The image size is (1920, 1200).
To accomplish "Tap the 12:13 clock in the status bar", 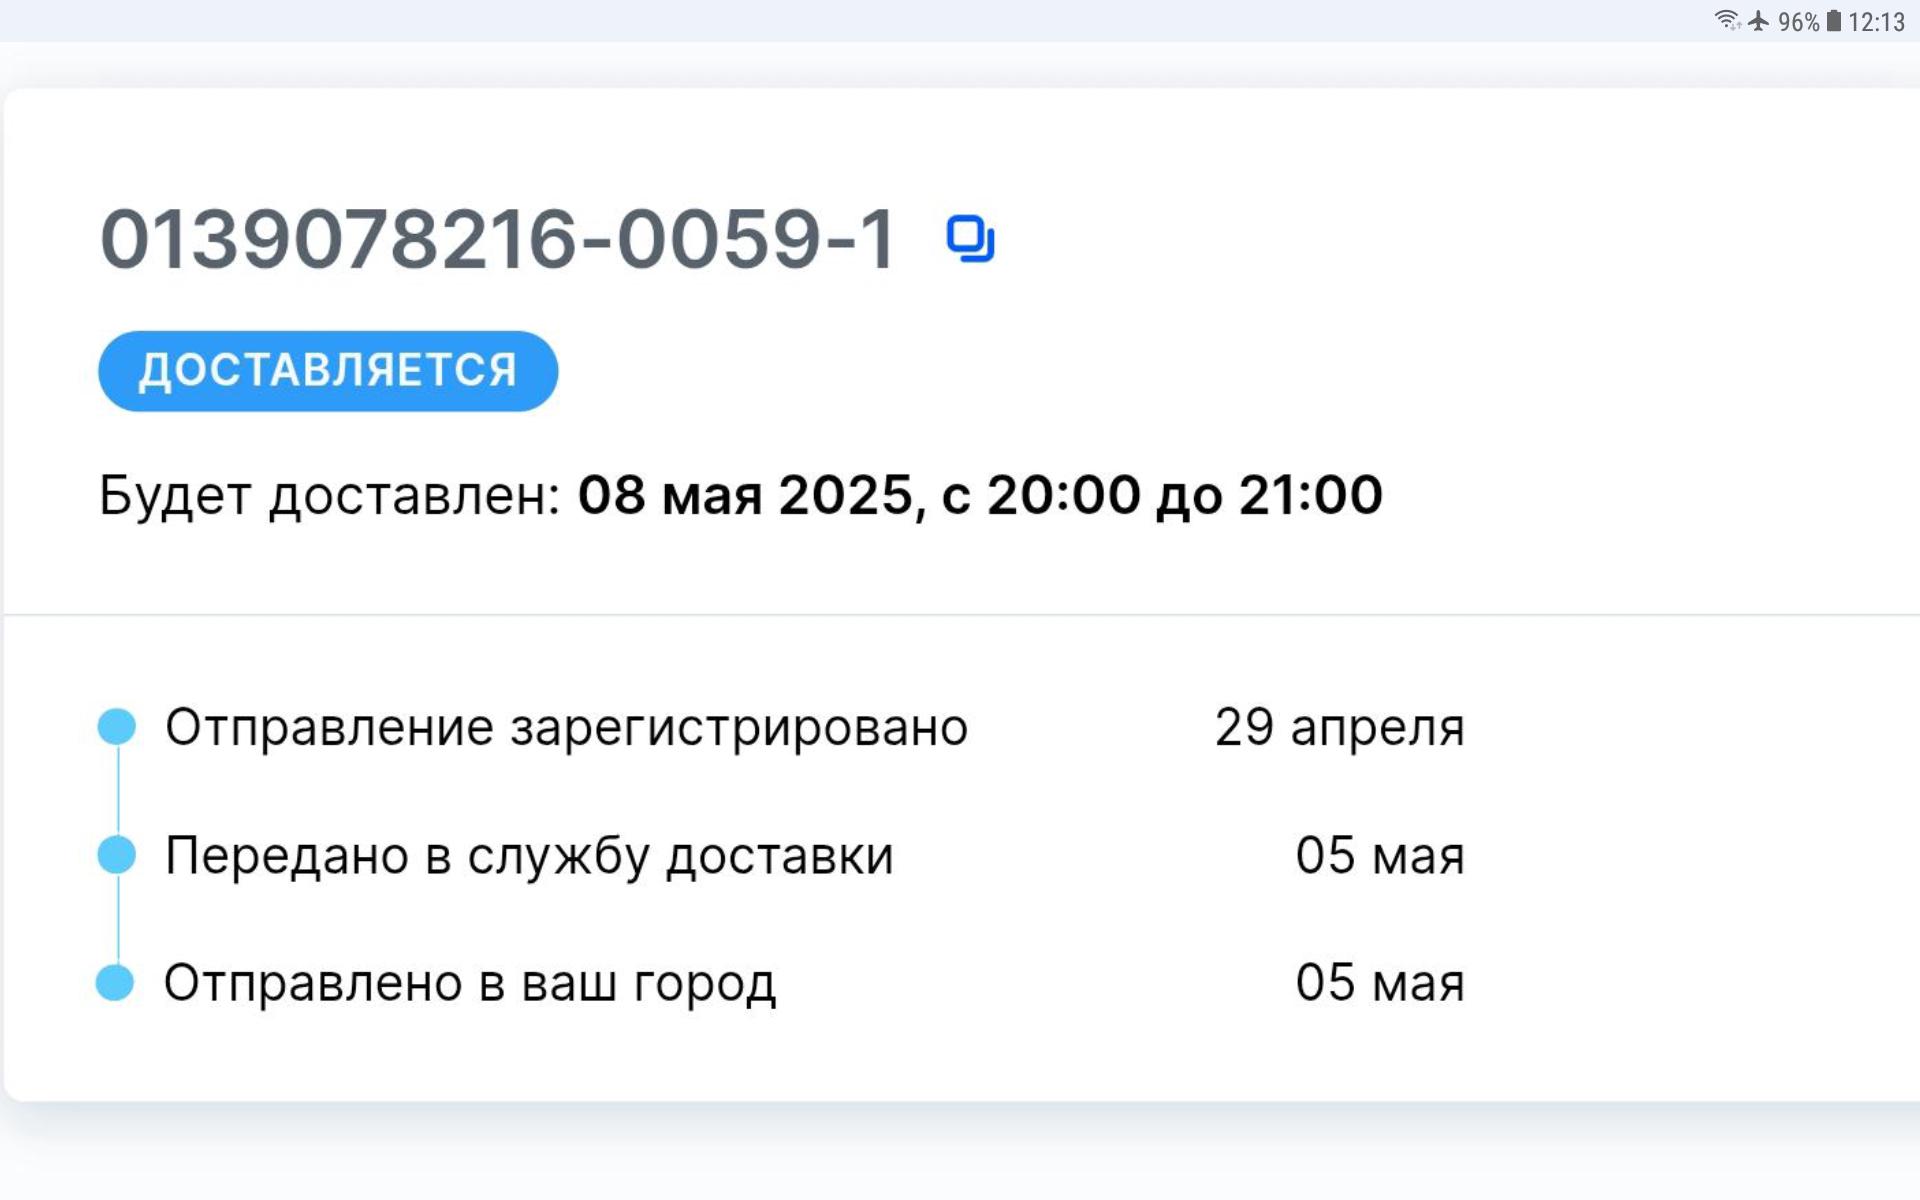I will point(1876,22).
